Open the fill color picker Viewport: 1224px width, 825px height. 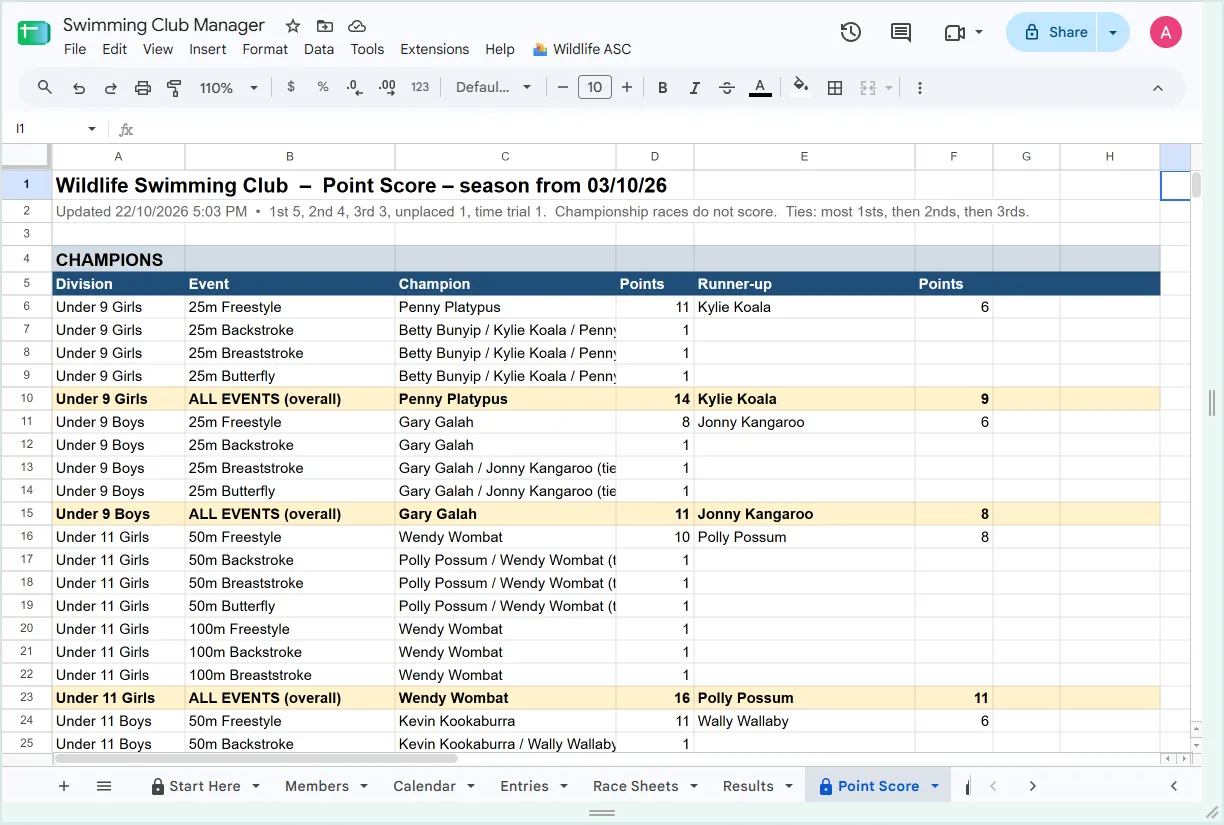[801, 88]
